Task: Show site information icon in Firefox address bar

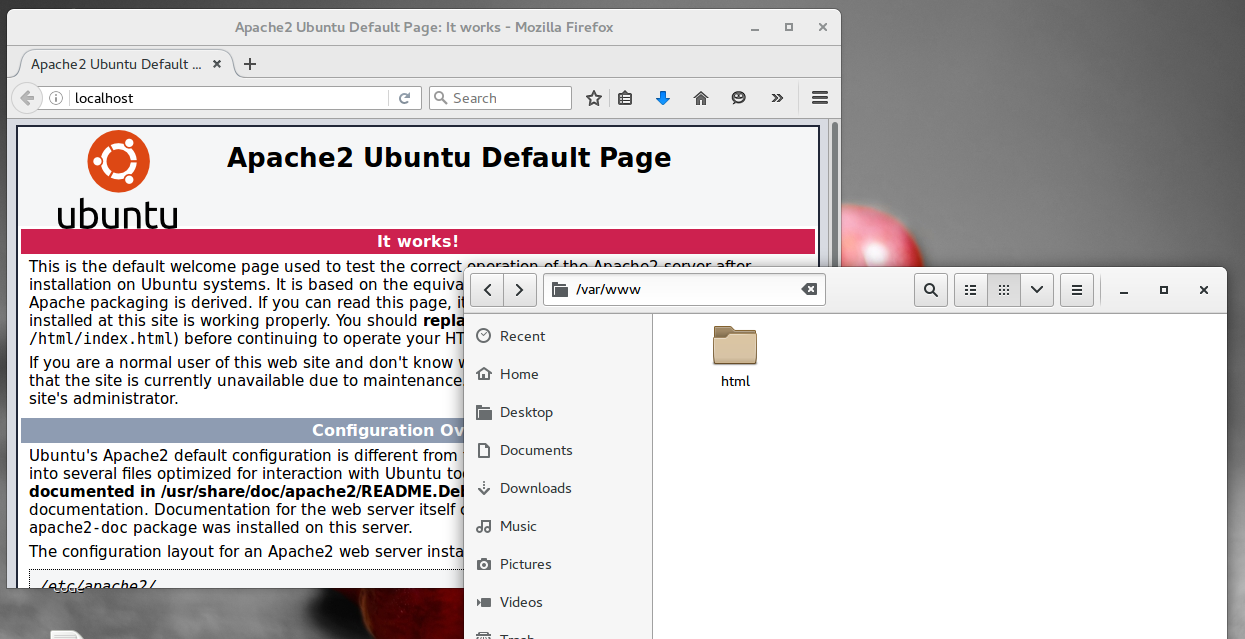Action: 56,98
